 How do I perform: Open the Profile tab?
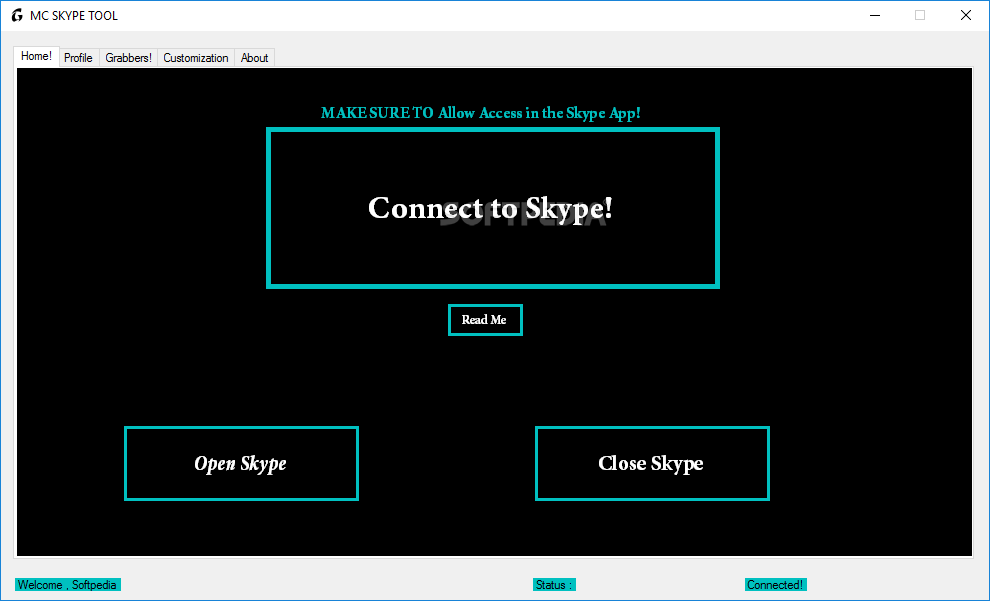(78, 57)
